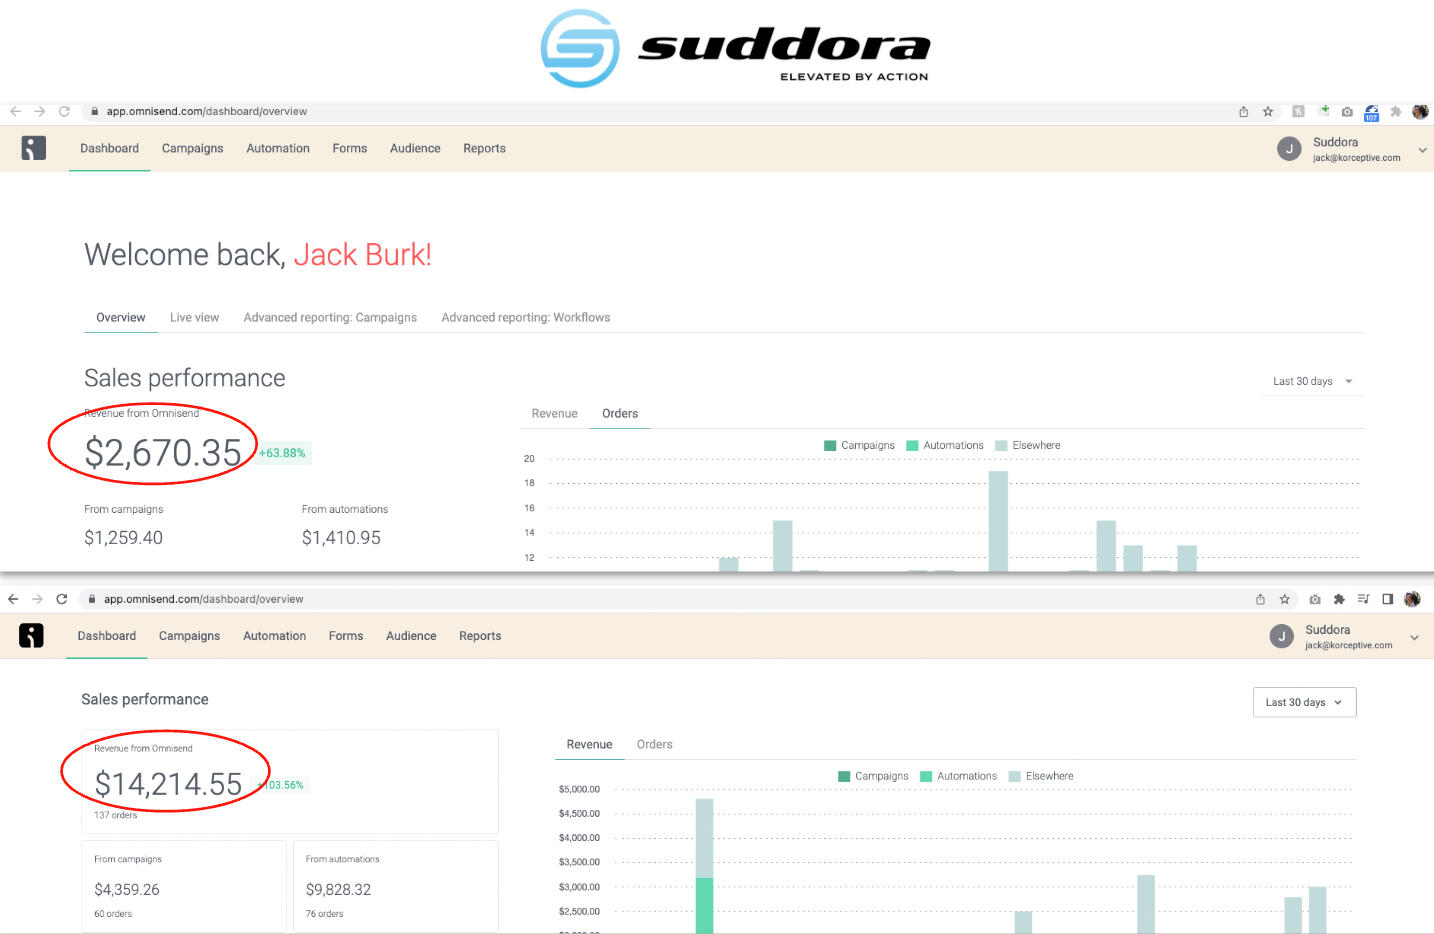Expand the Suddora account chevron in lower window

[x=1414, y=638]
